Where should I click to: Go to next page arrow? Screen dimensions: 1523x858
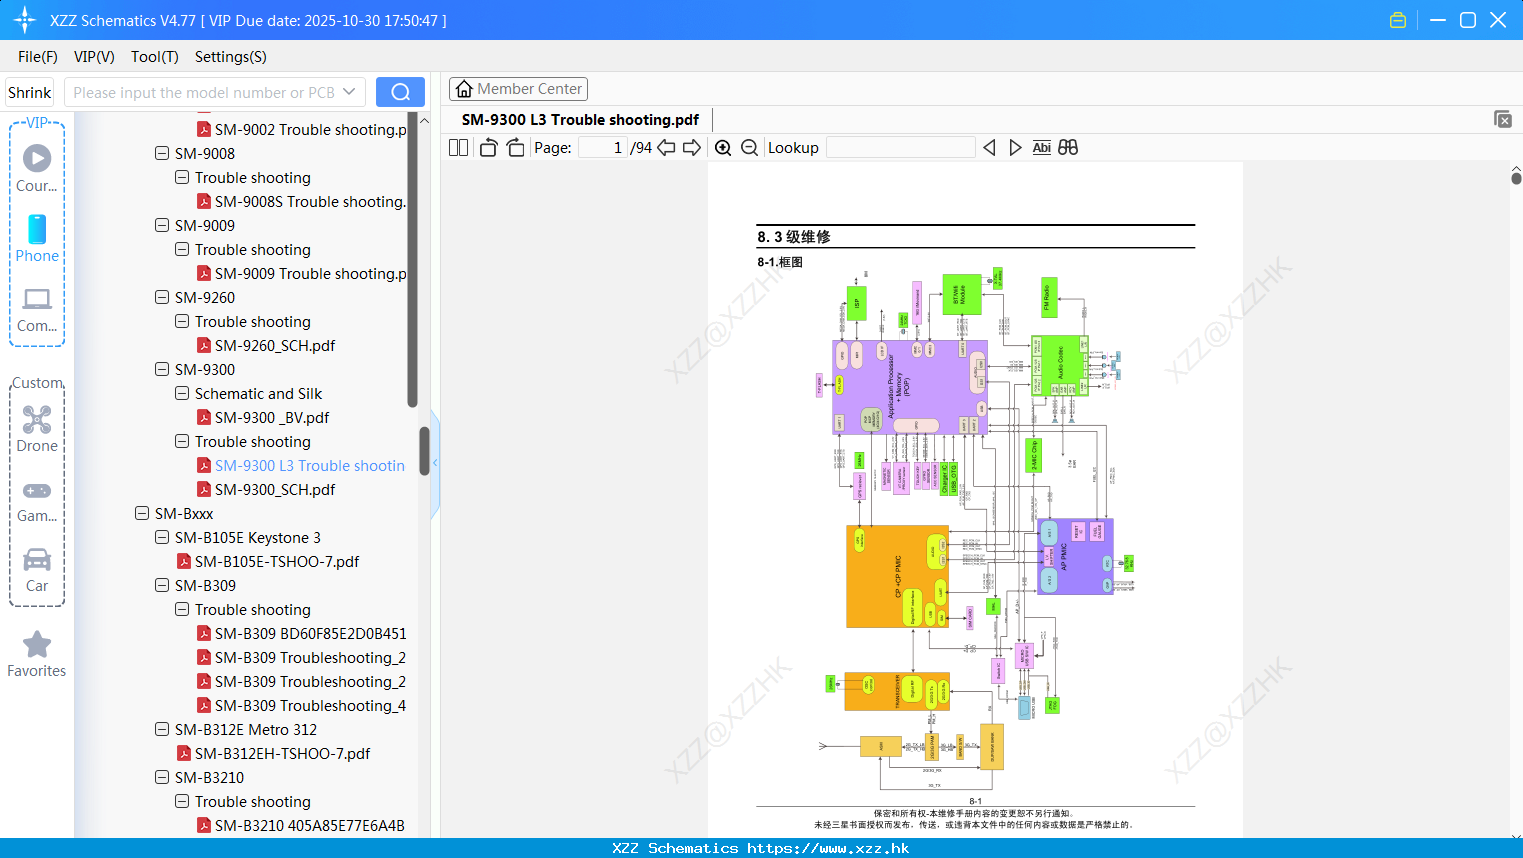[x=692, y=147]
